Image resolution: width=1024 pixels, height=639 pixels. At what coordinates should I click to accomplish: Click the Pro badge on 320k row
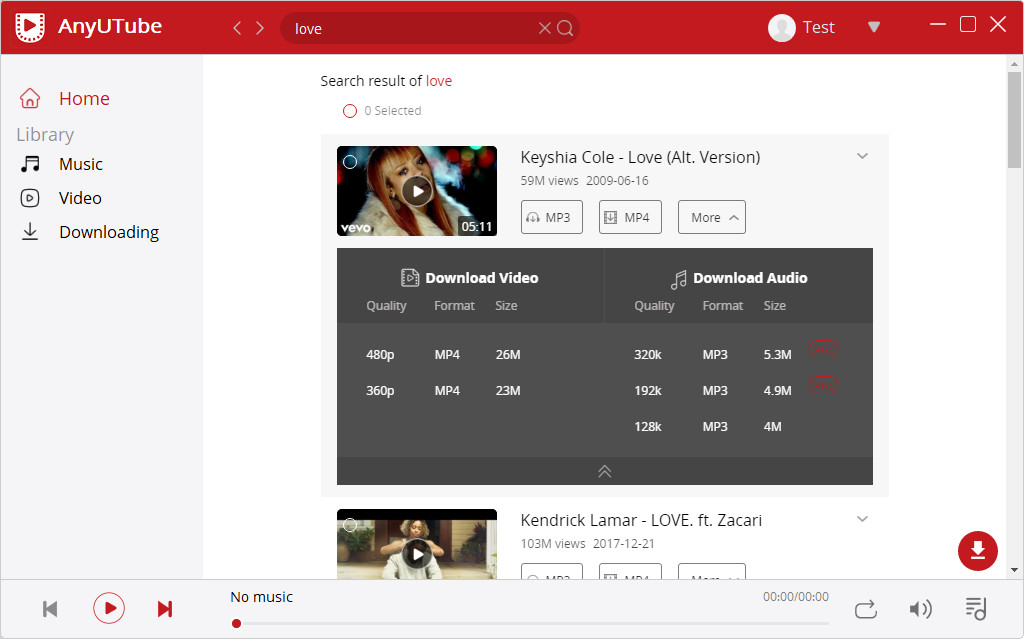pyautogui.click(x=823, y=350)
